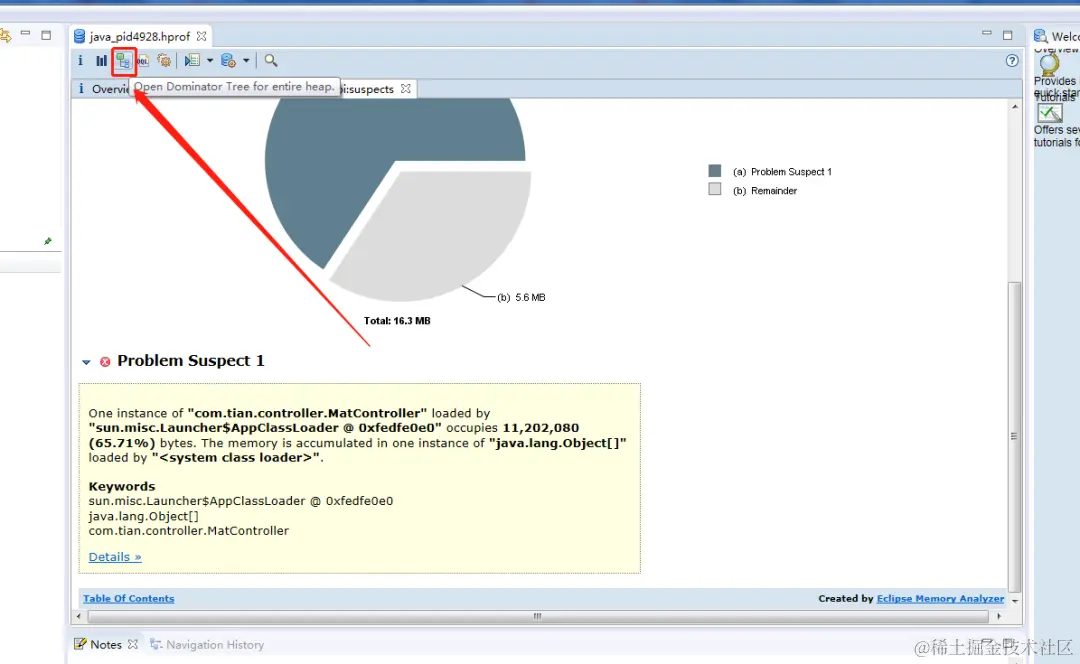Open the OQL query editor icon
1080x664 pixels.
(x=143, y=61)
